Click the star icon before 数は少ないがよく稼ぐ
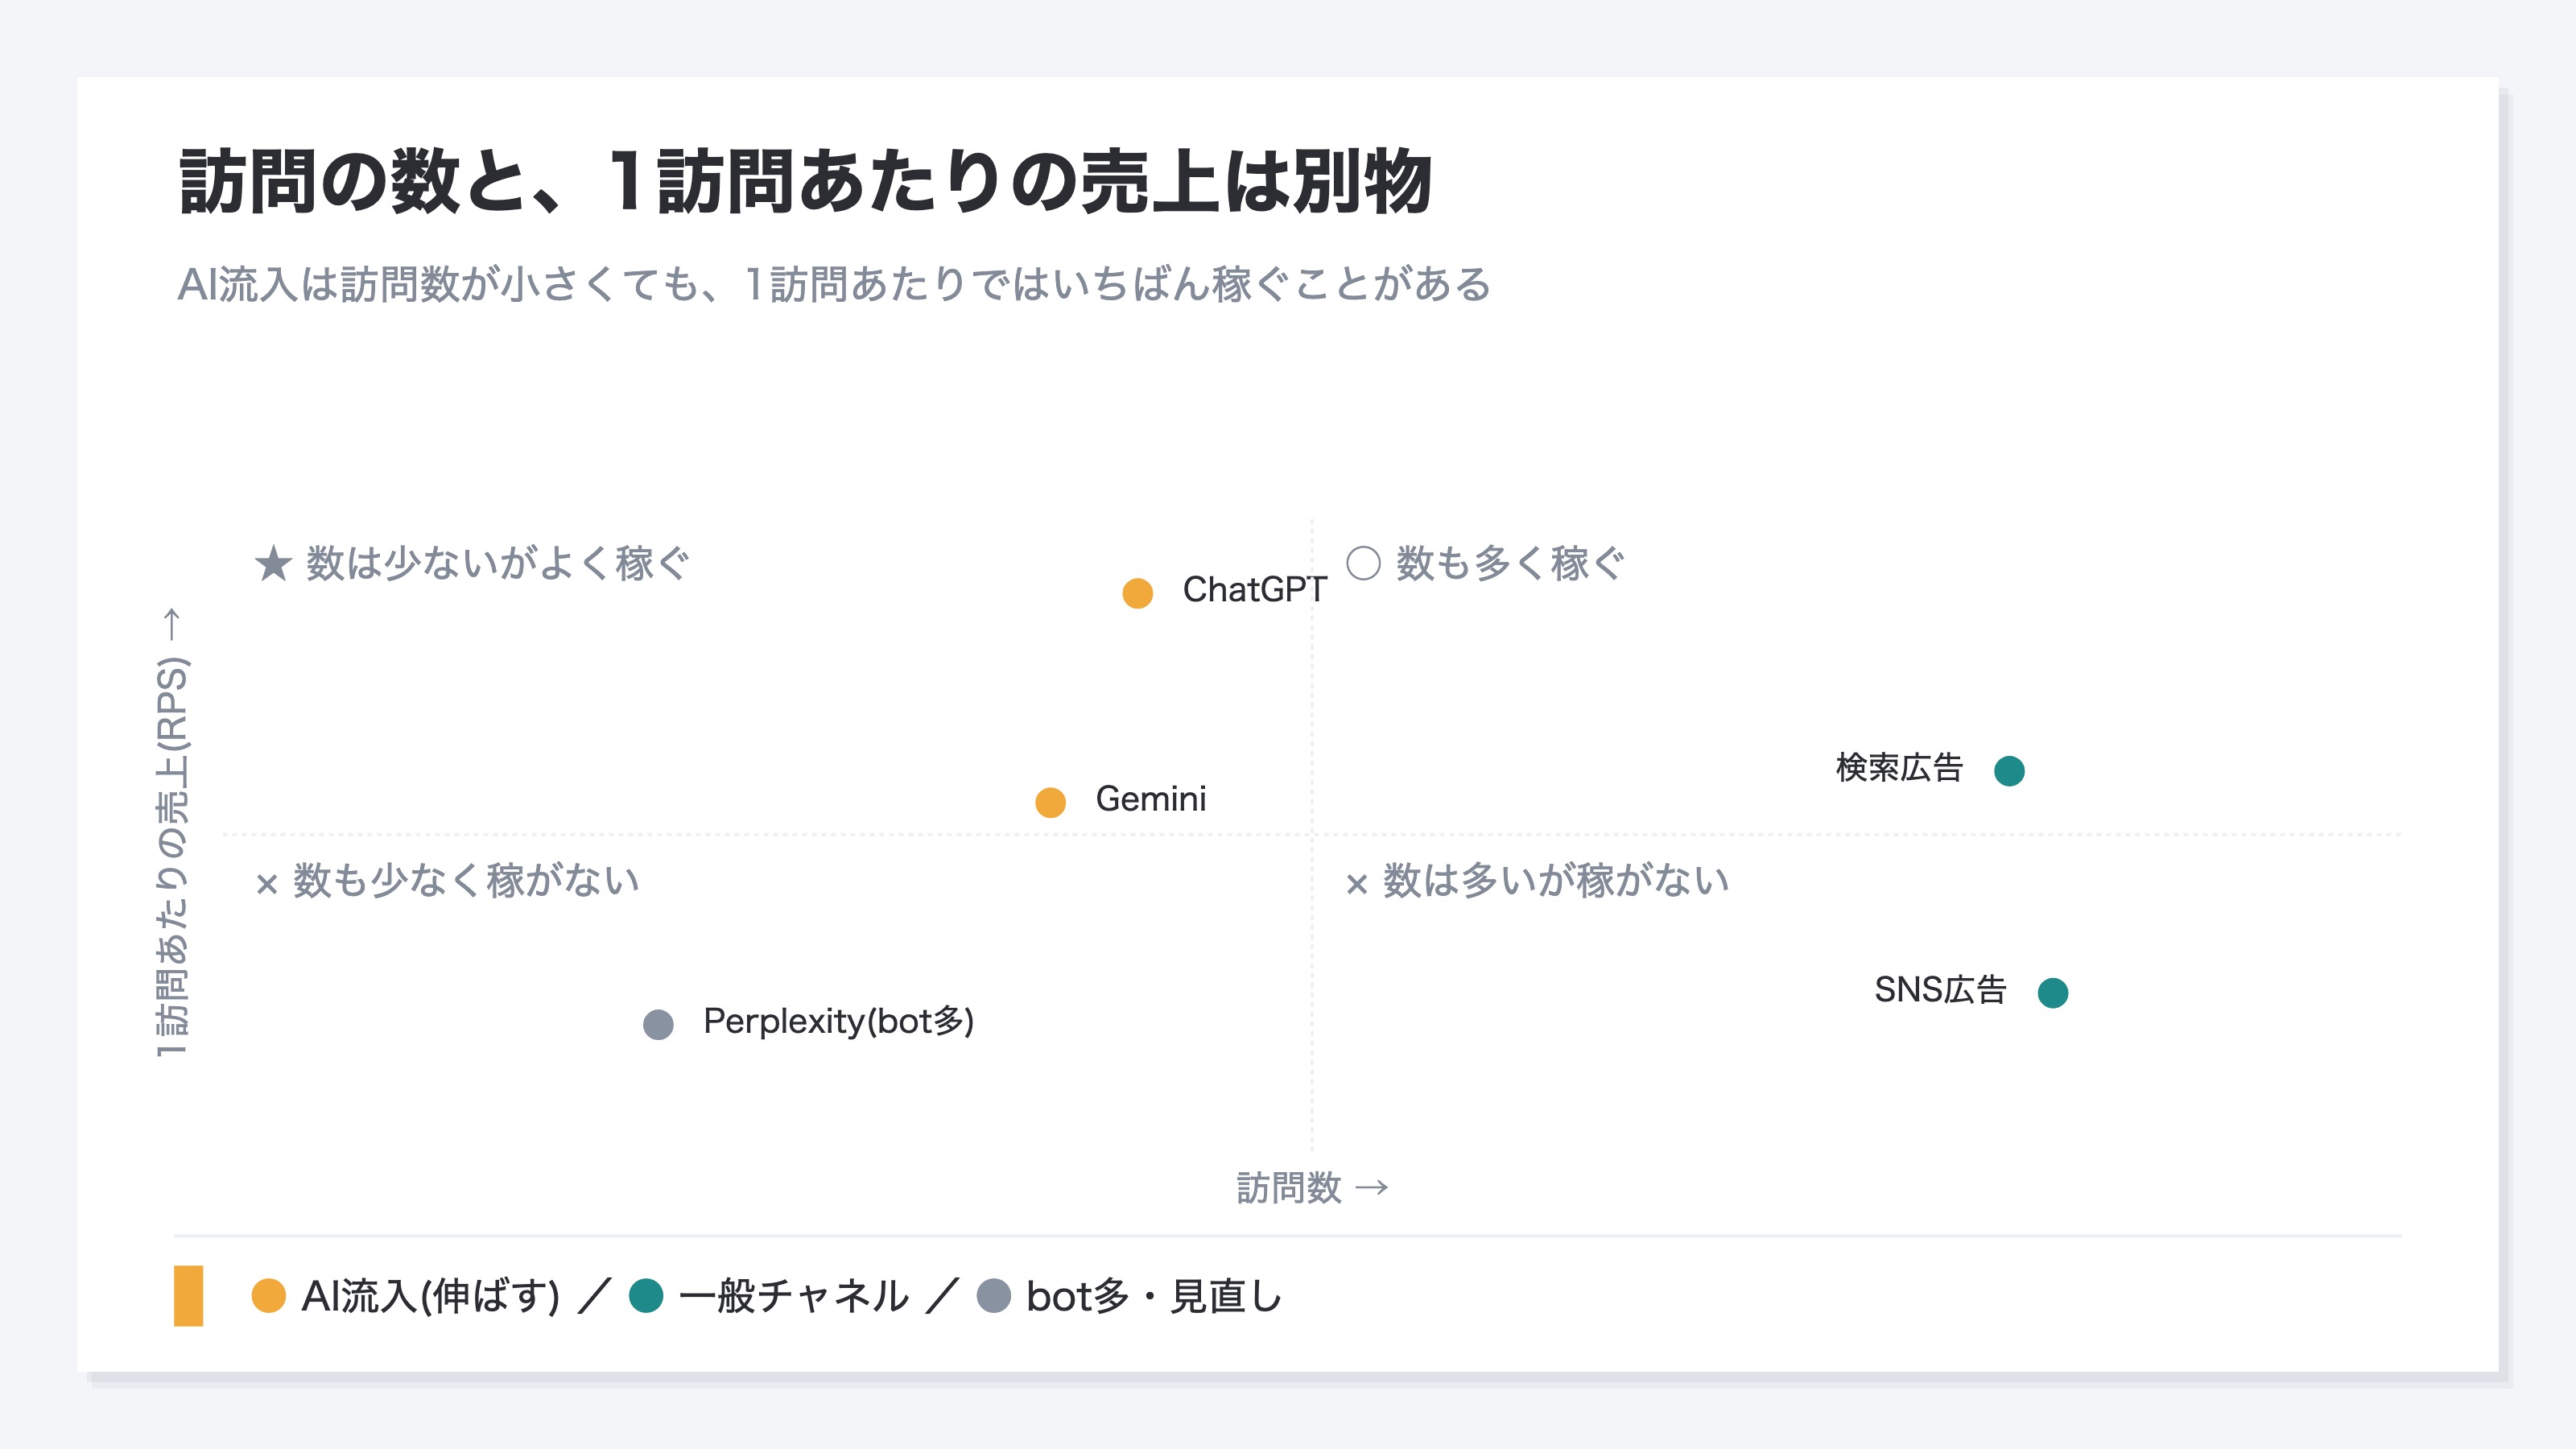 click(x=273, y=563)
